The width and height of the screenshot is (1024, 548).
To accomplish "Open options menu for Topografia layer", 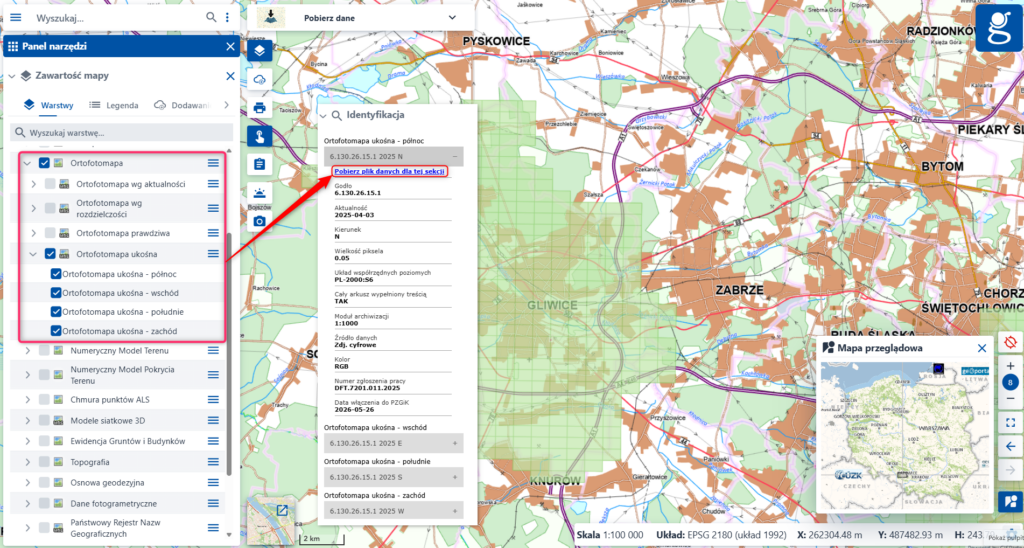I will (x=213, y=462).
